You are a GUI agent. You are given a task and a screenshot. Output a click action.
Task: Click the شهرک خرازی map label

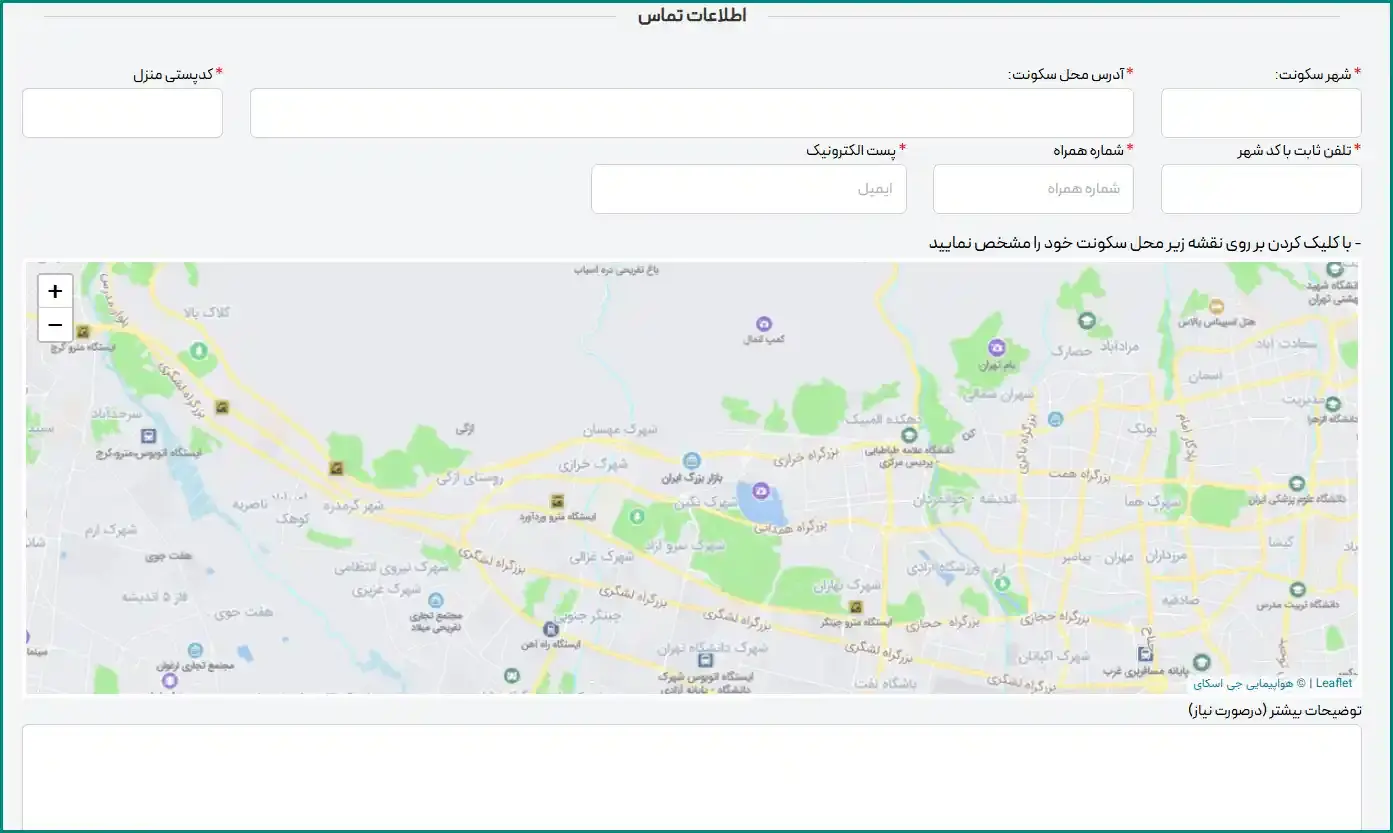pos(592,465)
